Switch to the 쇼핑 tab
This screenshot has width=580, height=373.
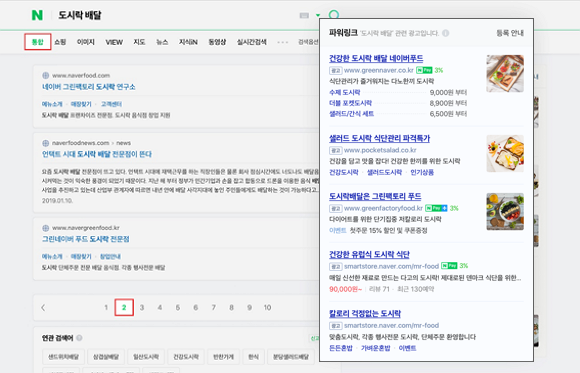60,42
